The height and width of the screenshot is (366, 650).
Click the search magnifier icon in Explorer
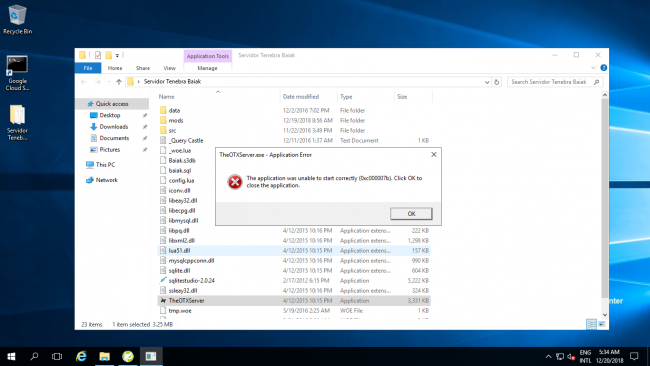pos(597,82)
